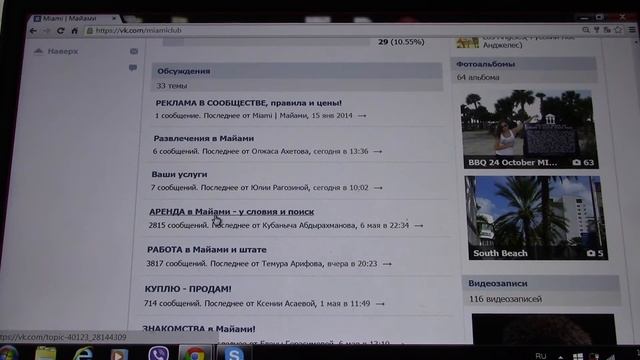Click the 64 альбома count text
The height and width of the screenshot is (360, 640).
[x=478, y=77]
